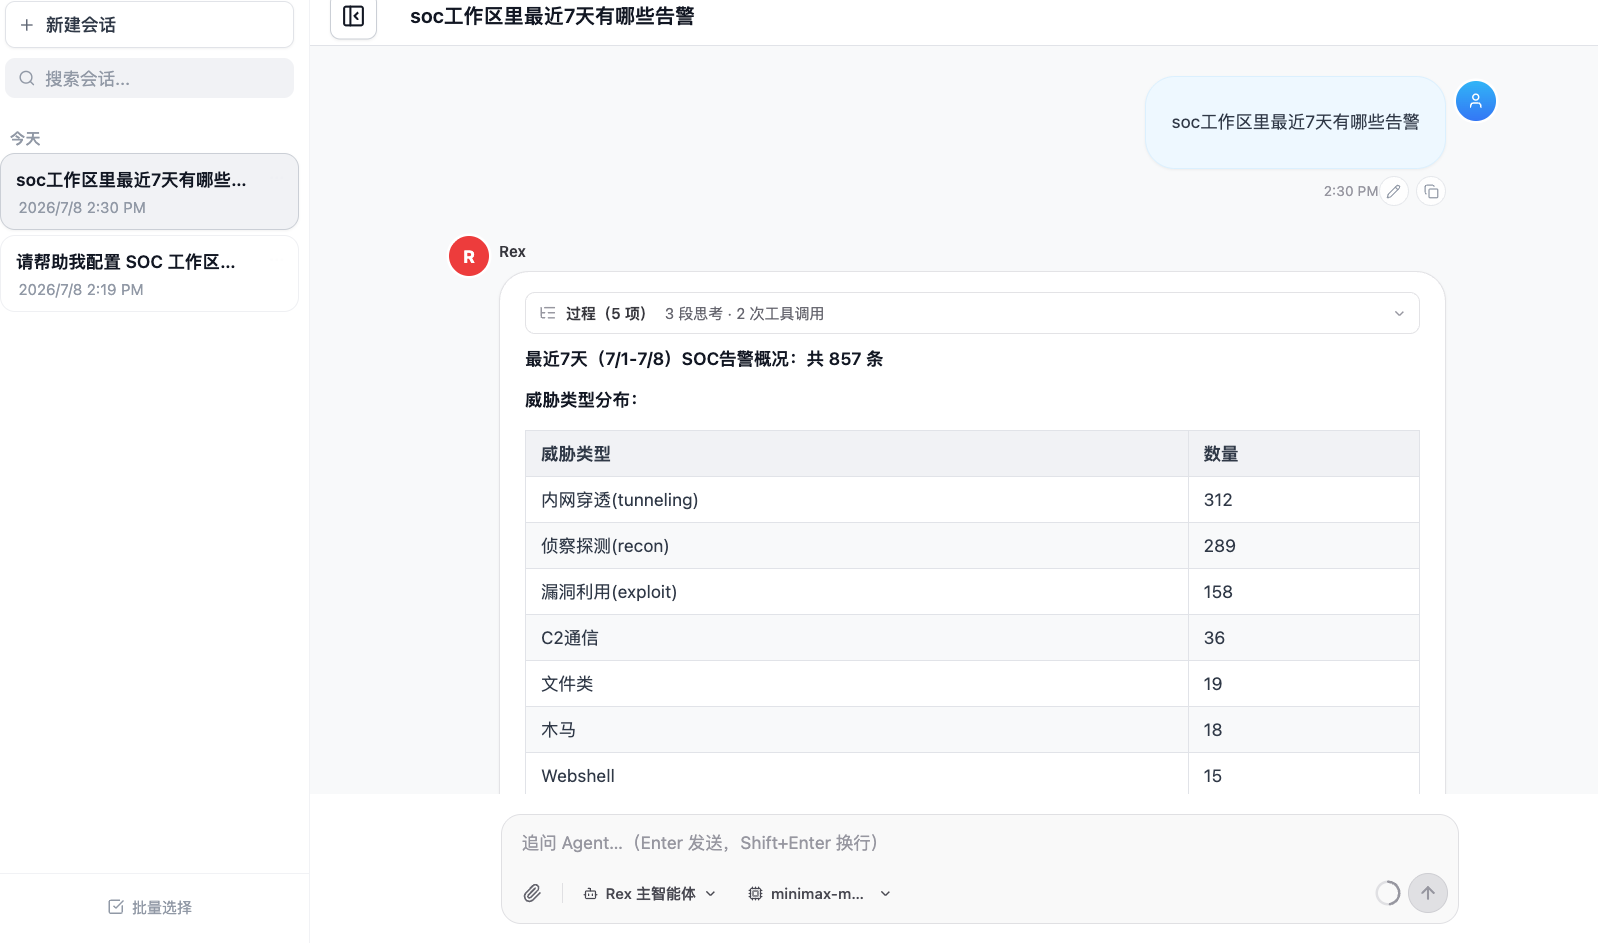This screenshot has height=943, width=1598.
Task: Click the 今天 section label
Action: point(25,139)
